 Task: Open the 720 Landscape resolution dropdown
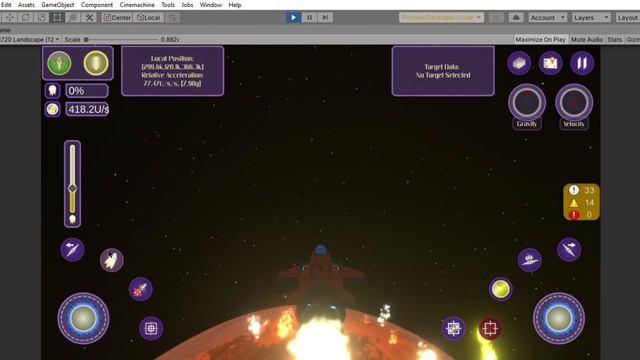coord(30,40)
